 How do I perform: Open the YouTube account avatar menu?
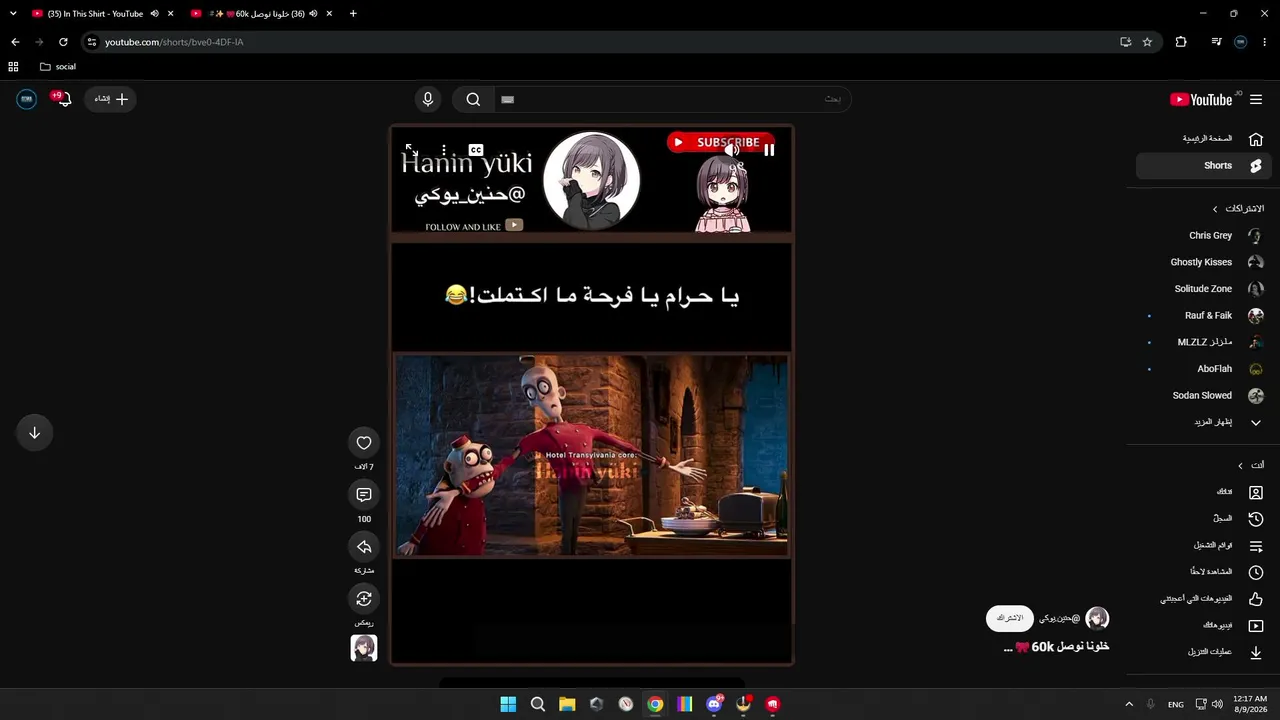pos(27,99)
